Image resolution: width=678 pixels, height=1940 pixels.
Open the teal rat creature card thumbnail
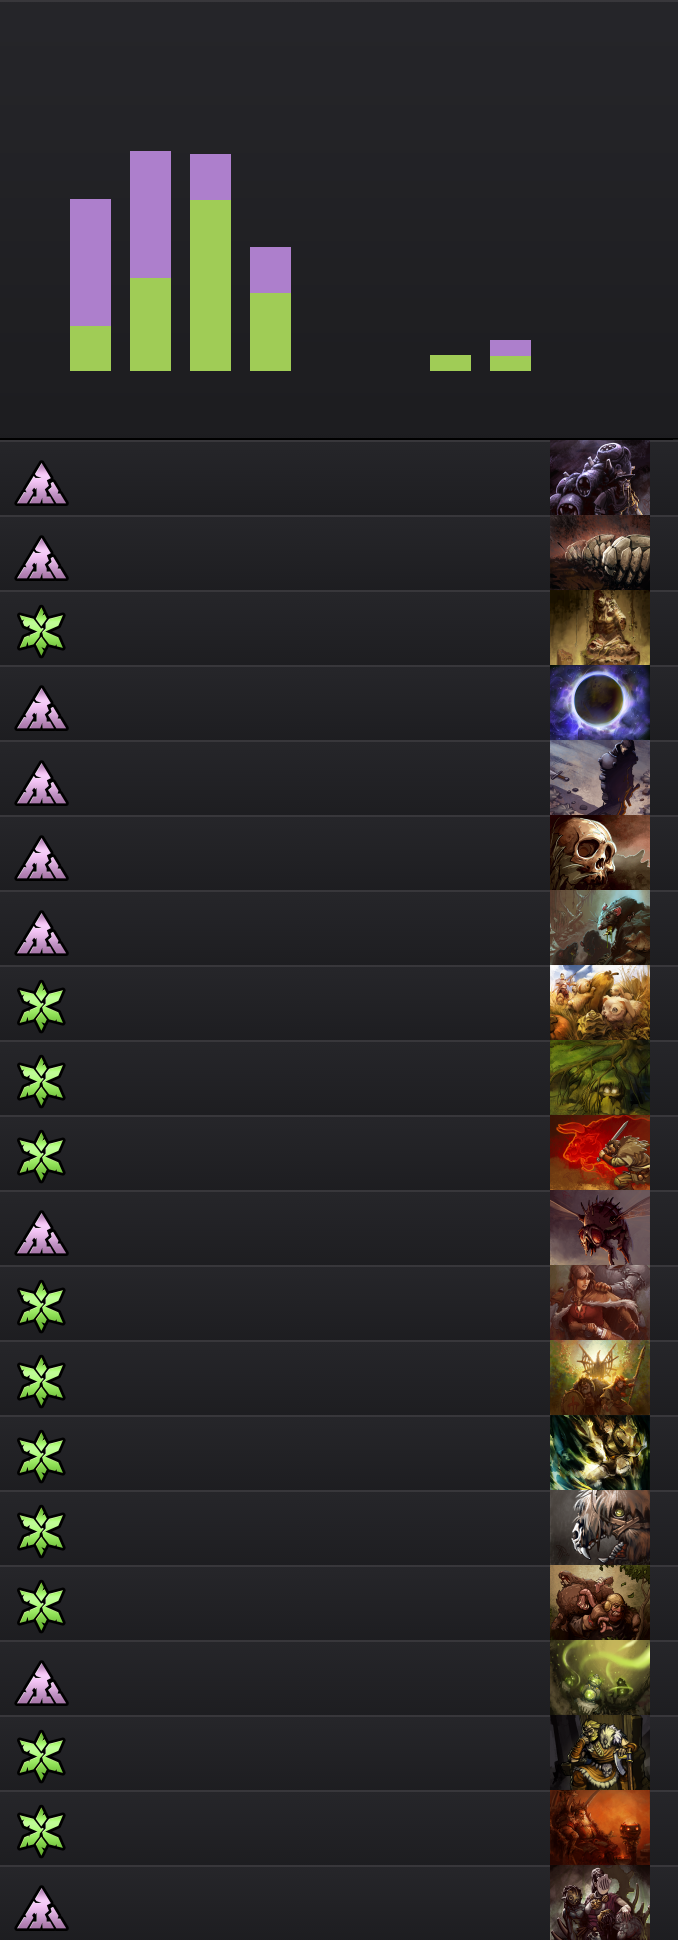tap(600, 928)
